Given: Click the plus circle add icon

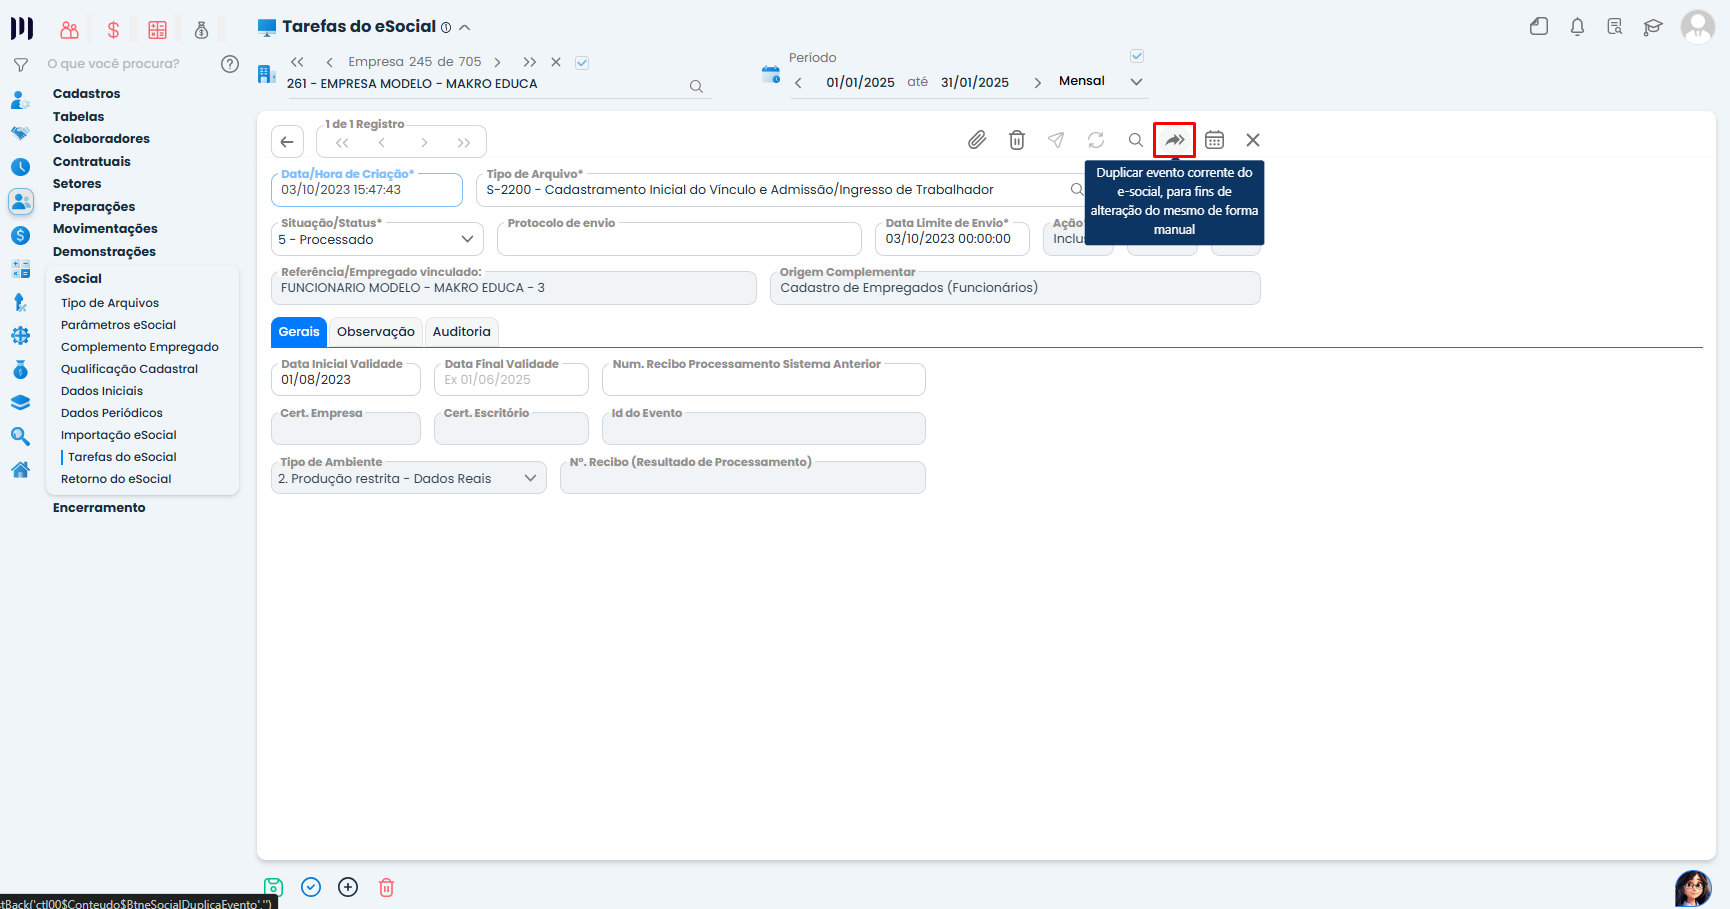Looking at the screenshot, I should pyautogui.click(x=348, y=887).
